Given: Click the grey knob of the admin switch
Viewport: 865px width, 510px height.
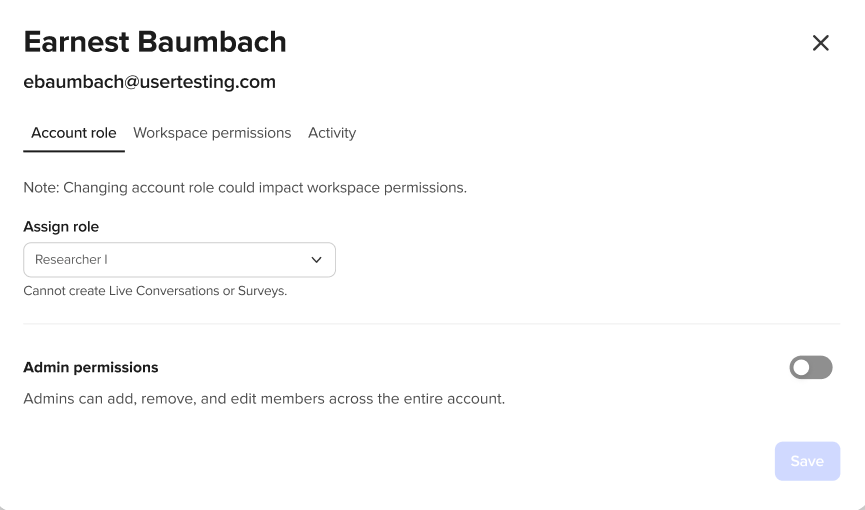Looking at the screenshot, I should pyautogui.click(x=802, y=368).
